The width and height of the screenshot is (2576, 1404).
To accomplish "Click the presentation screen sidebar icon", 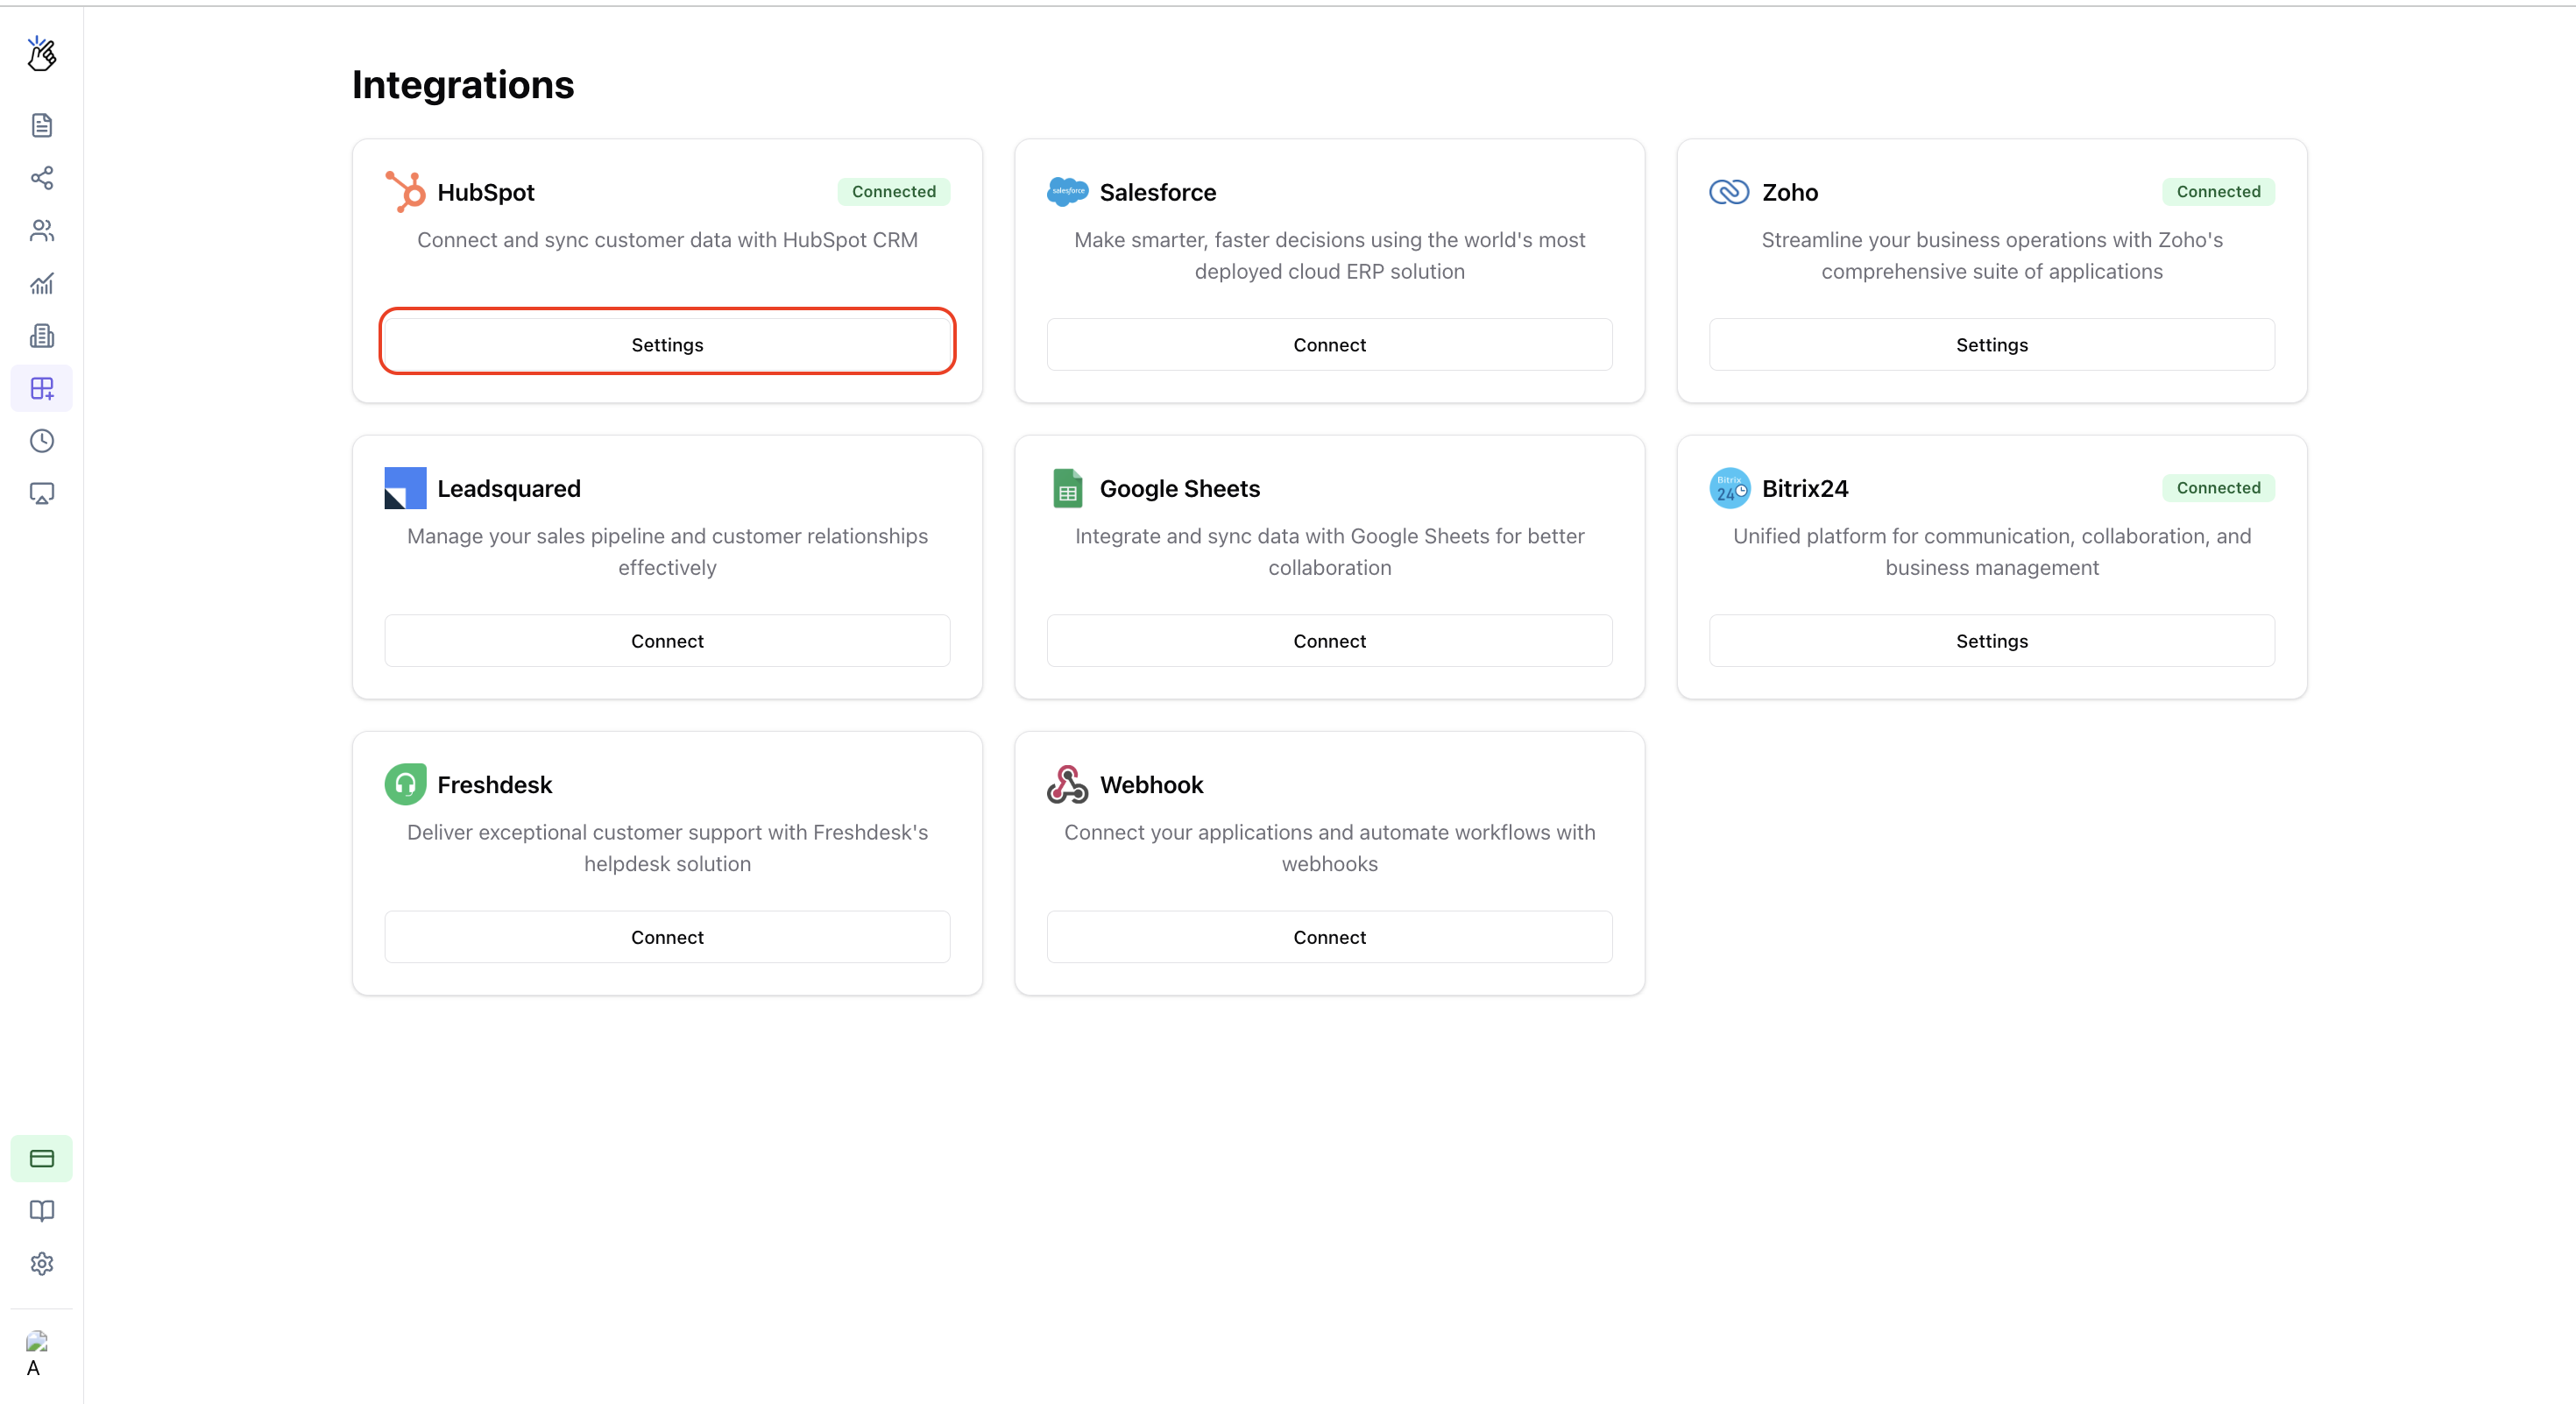I will [x=41, y=494].
